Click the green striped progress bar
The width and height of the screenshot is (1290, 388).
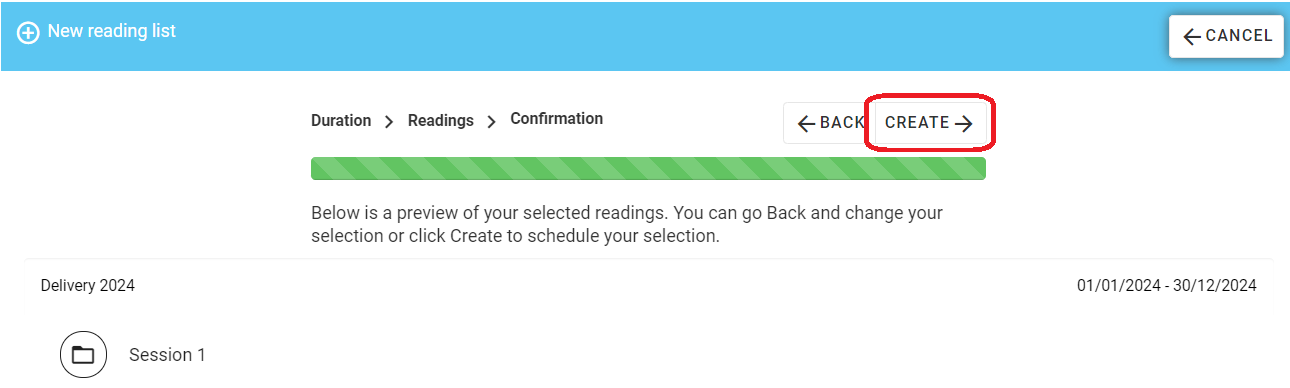(648, 168)
